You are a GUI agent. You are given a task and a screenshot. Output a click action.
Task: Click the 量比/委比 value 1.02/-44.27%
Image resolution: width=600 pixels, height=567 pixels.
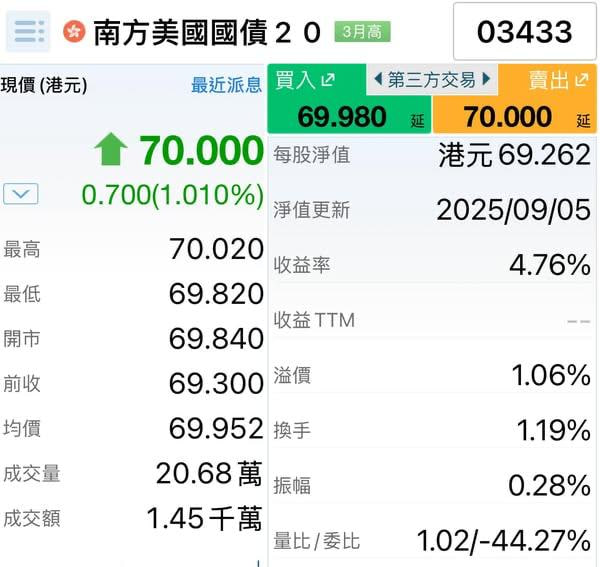[x=504, y=541]
